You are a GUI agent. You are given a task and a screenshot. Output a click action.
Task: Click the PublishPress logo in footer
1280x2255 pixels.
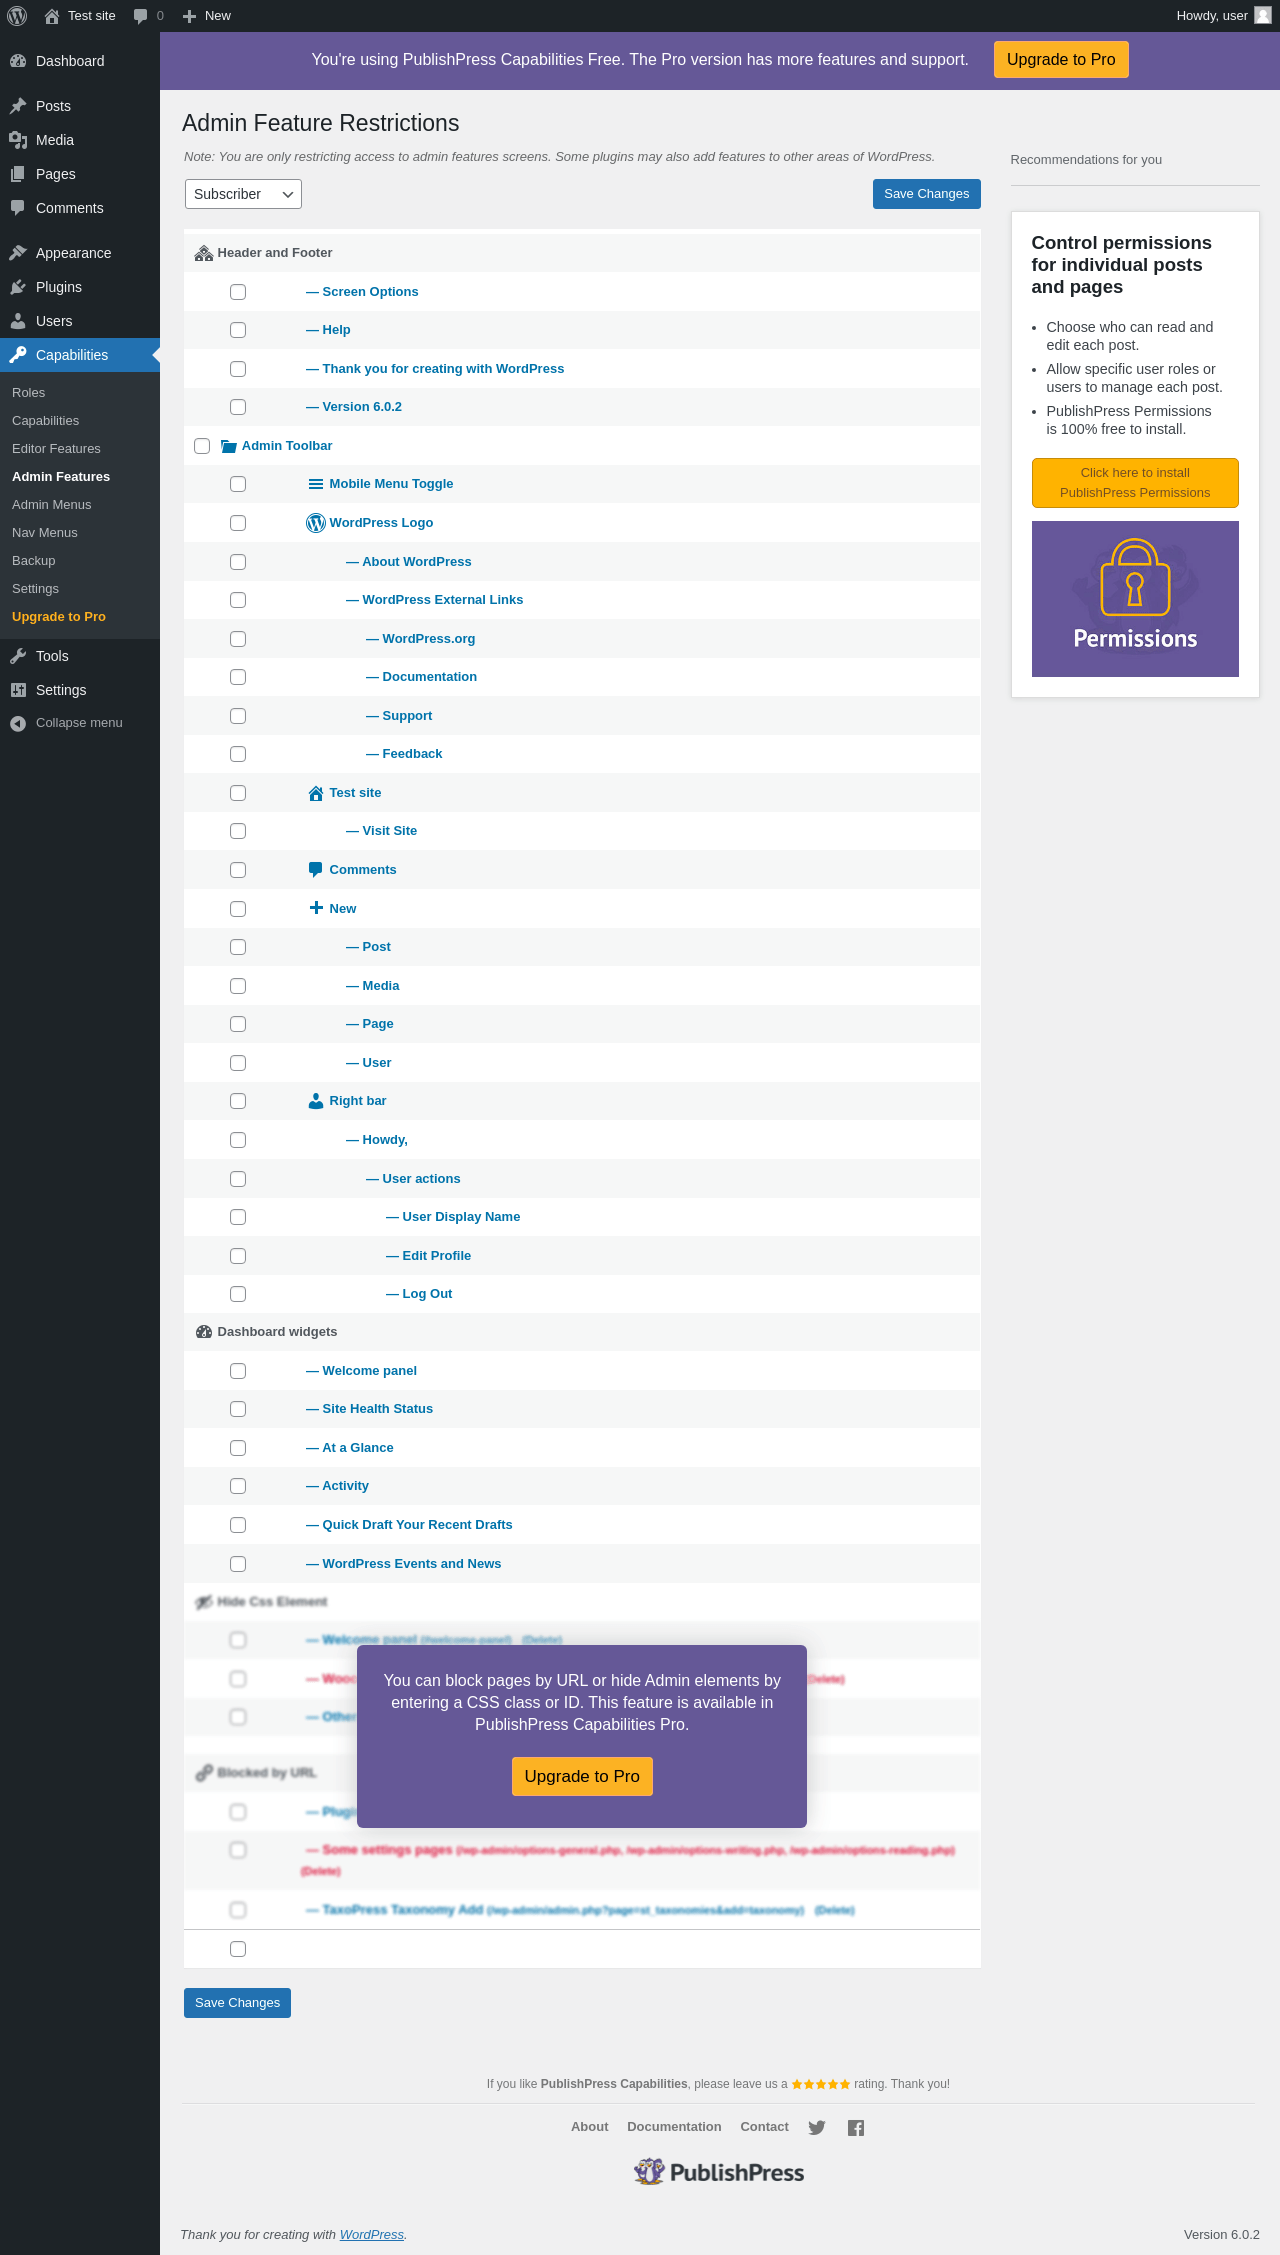[x=719, y=2172]
